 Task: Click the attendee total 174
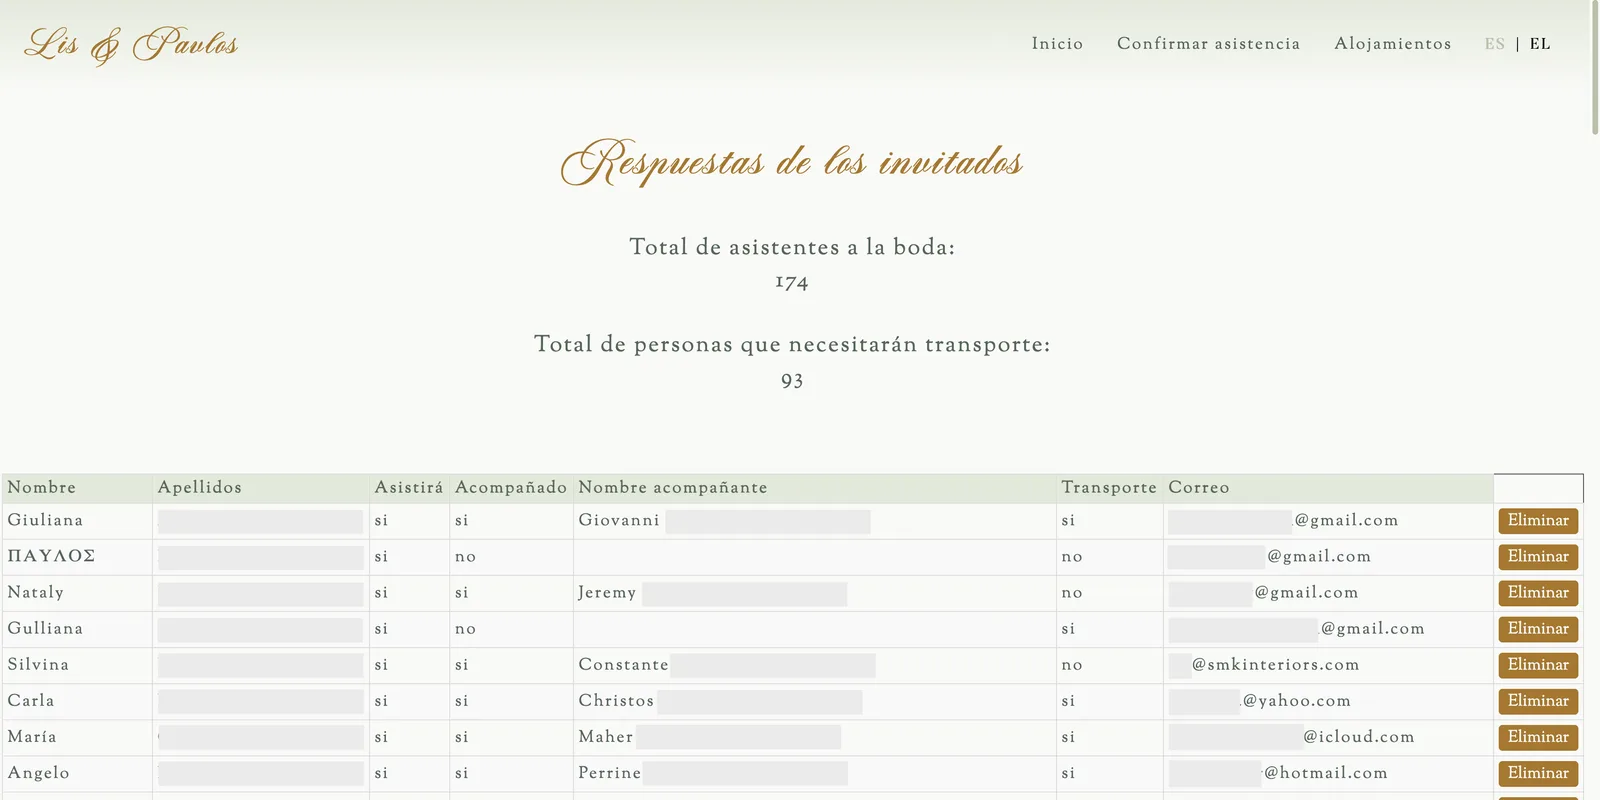pos(792,282)
